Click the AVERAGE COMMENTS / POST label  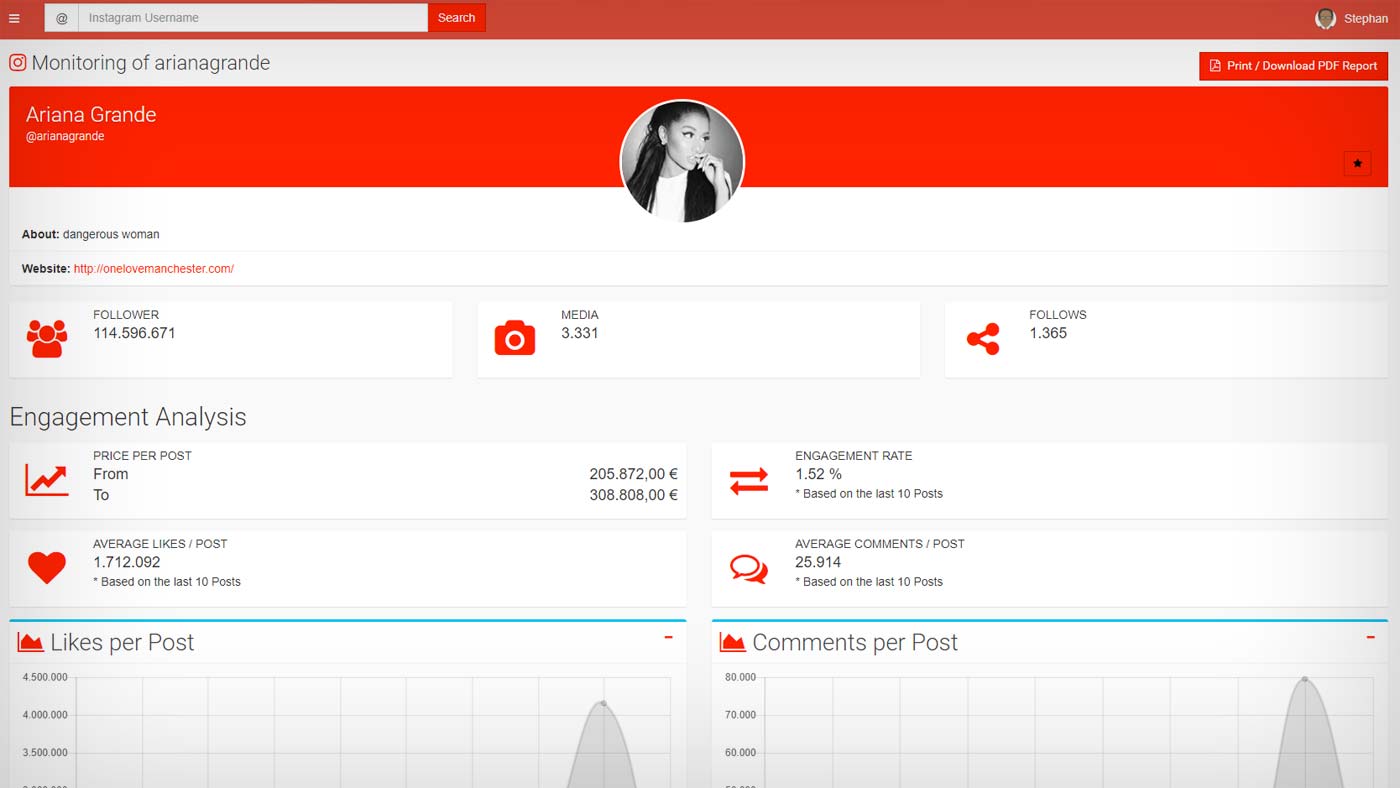pyautogui.click(x=880, y=544)
